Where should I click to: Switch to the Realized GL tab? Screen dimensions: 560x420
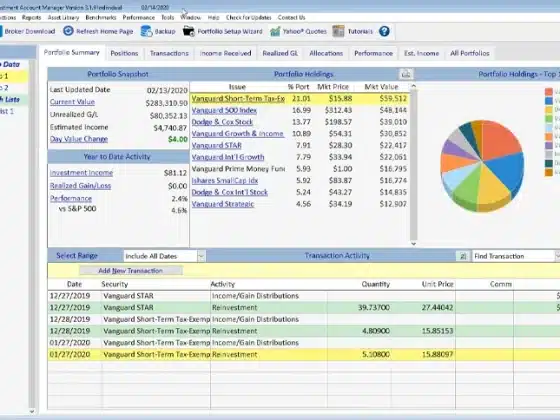280,53
